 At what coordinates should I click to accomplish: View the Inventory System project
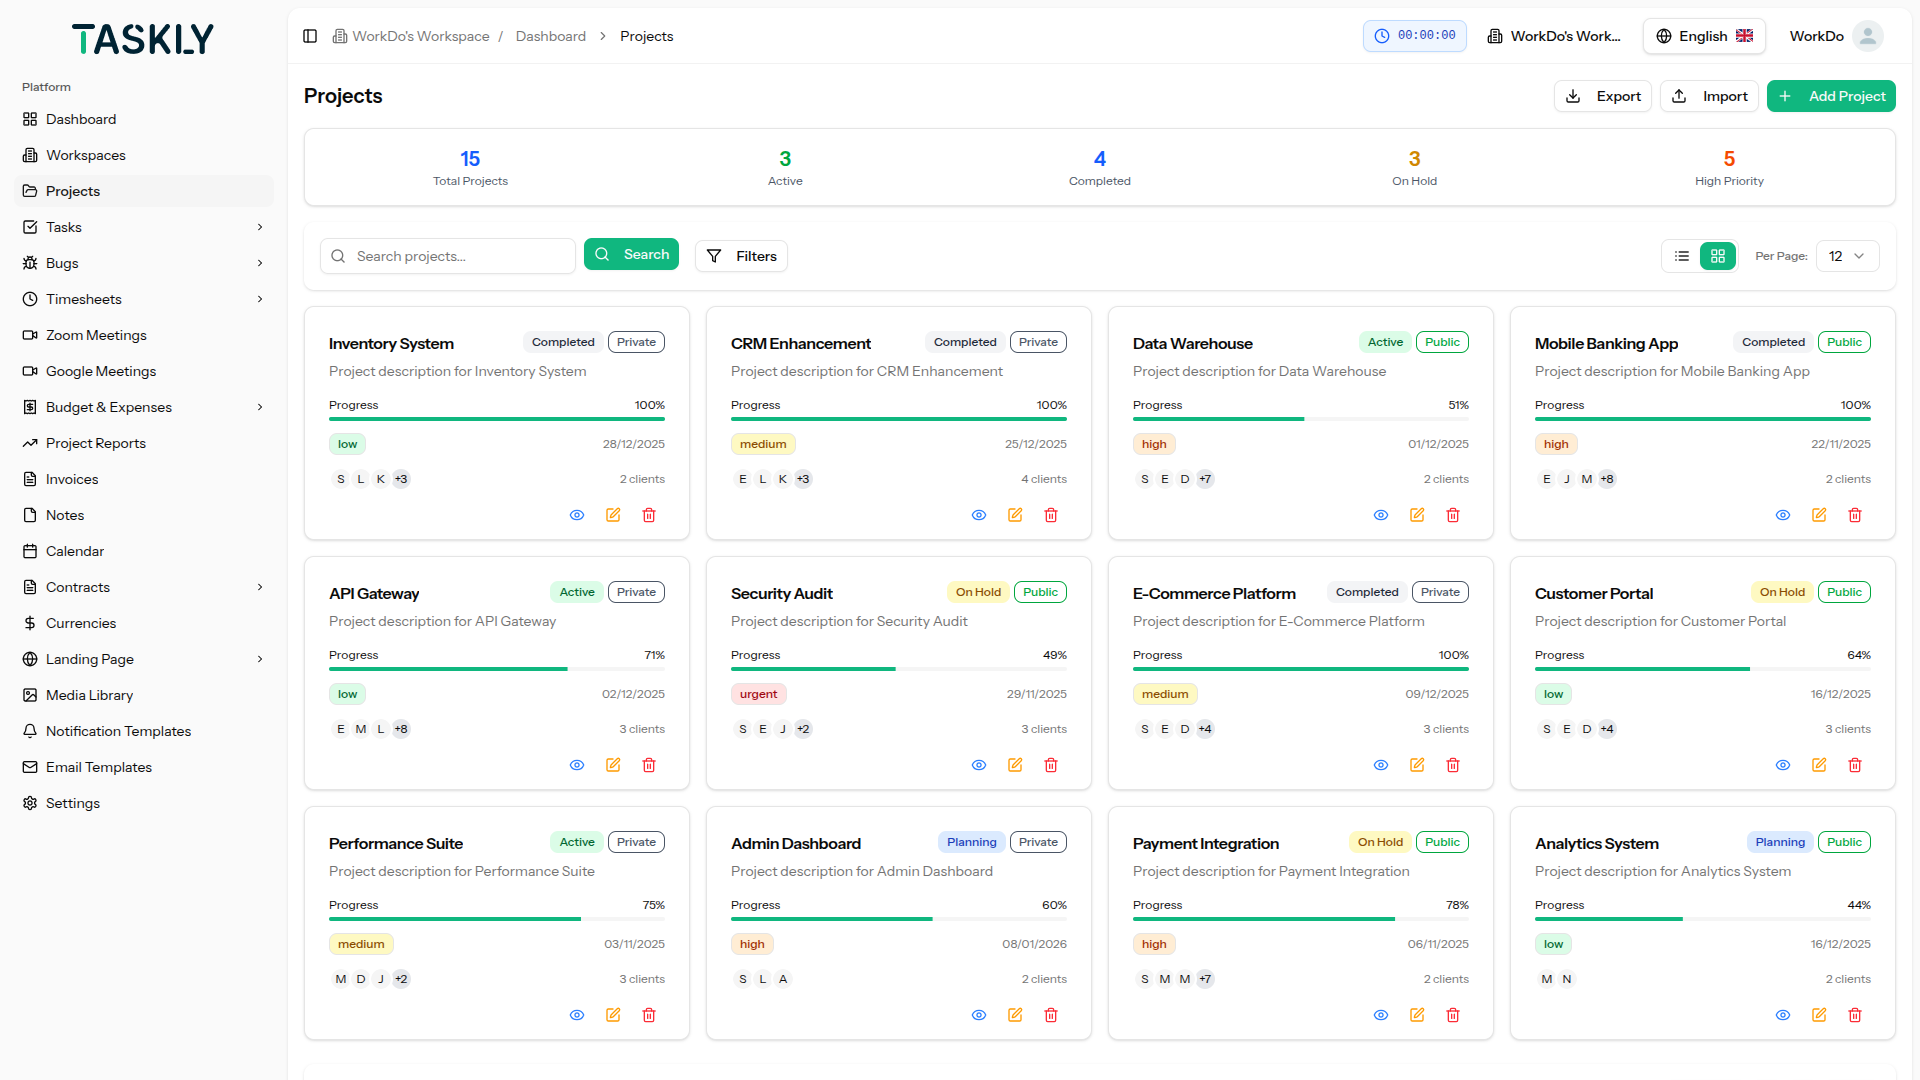pyautogui.click(x=577, y=515)
